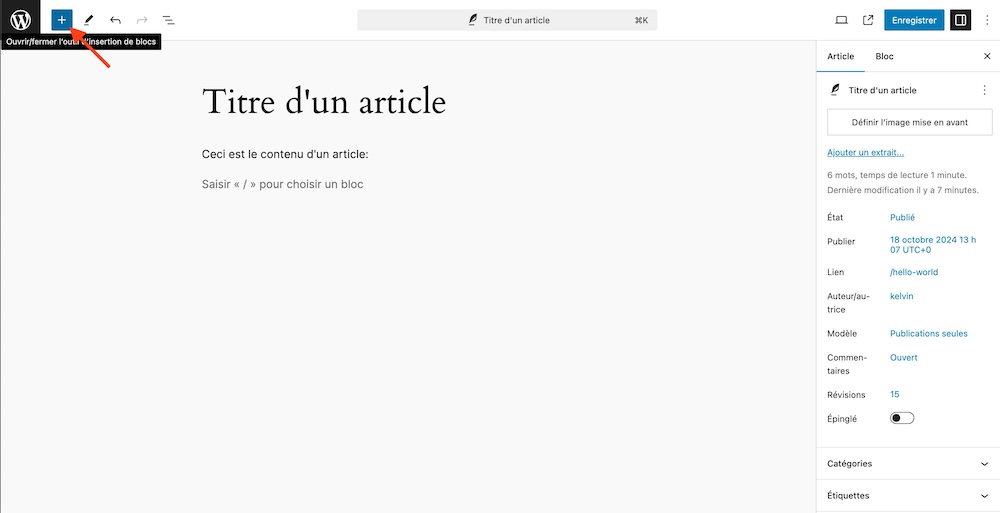1000x513 pixels.
Task: Open the document overview list view
Action: click(168, 20)
